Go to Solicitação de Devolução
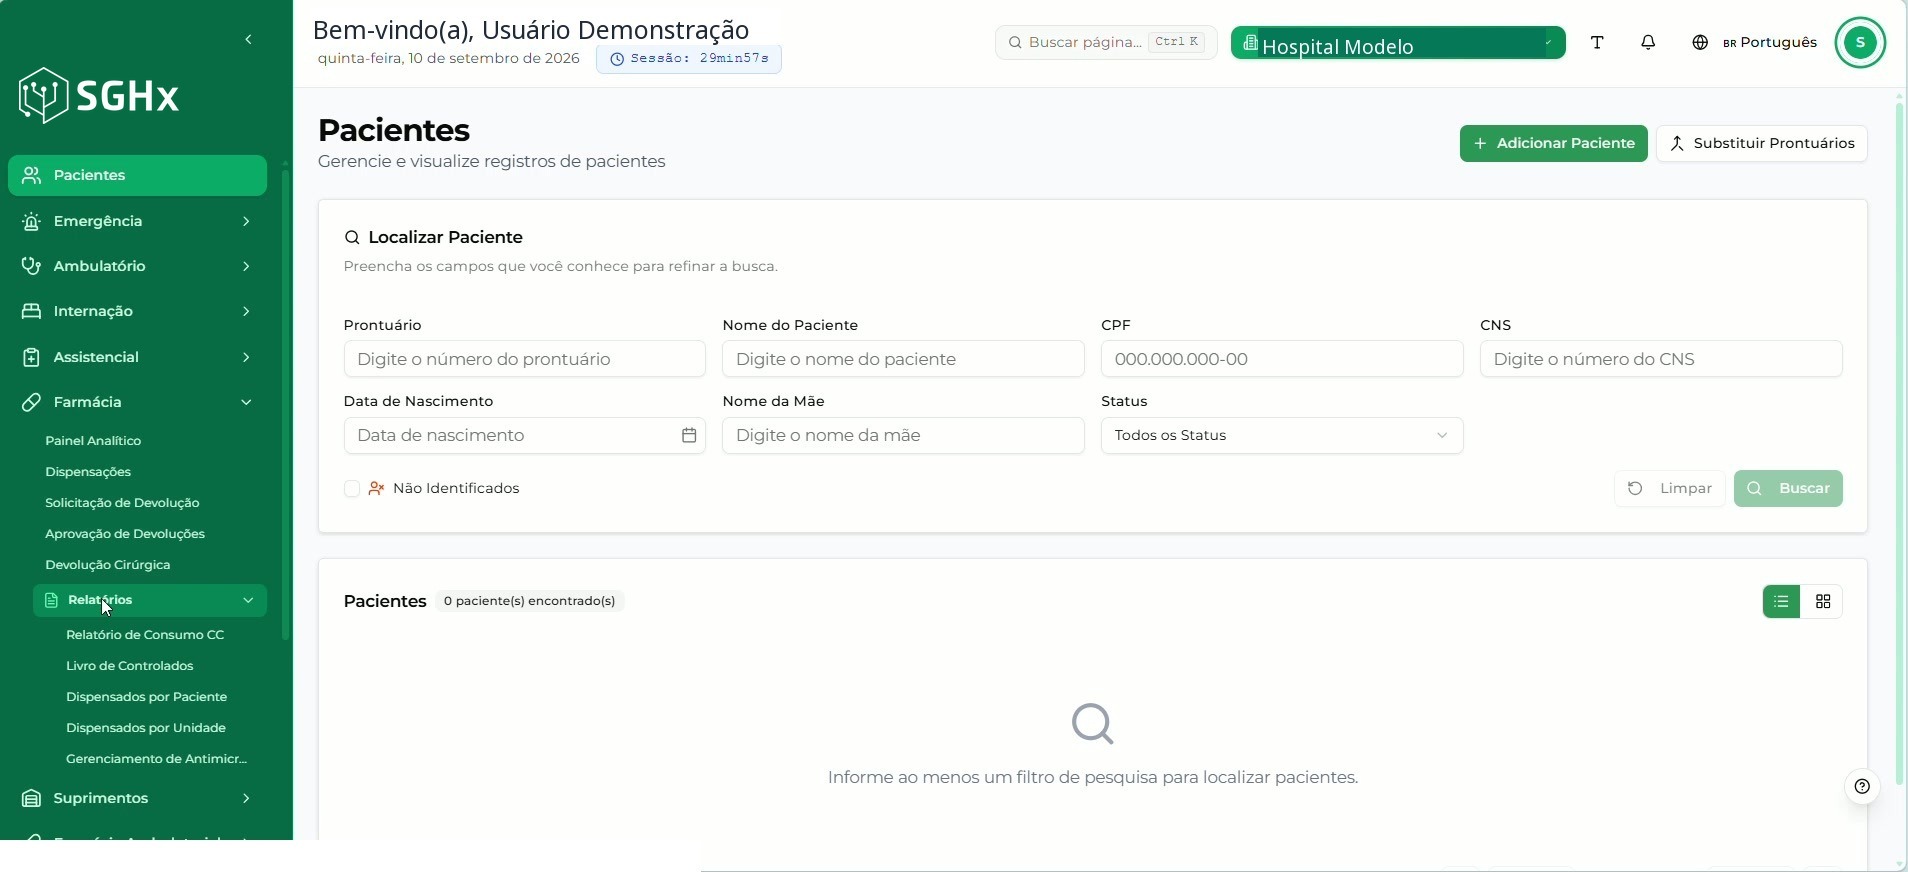Screen dimensions: 1908x872 (x=122, y=503)
